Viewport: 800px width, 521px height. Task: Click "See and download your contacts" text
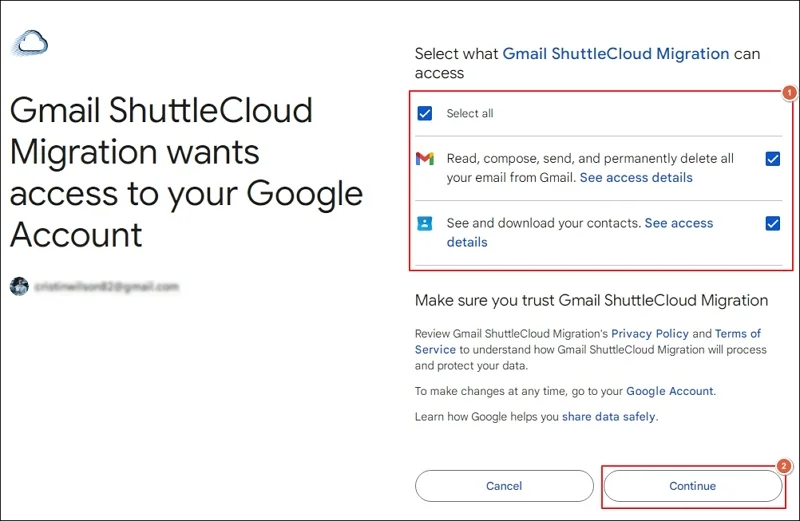(543, 223)
